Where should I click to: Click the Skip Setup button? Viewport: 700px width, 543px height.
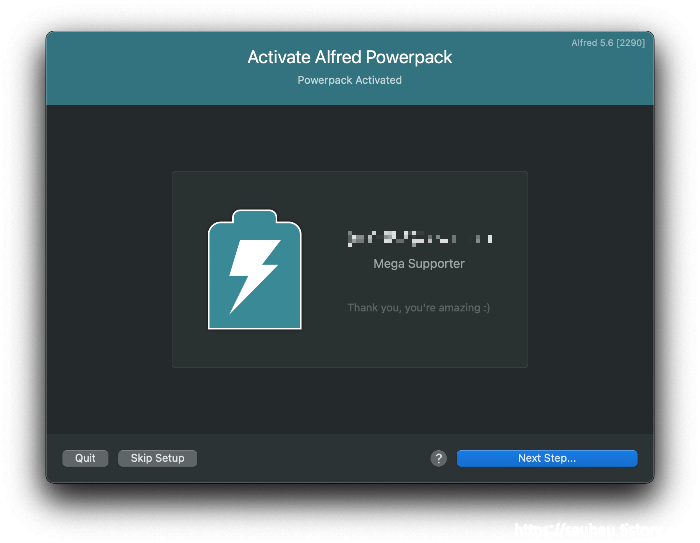tap(157, 458)
